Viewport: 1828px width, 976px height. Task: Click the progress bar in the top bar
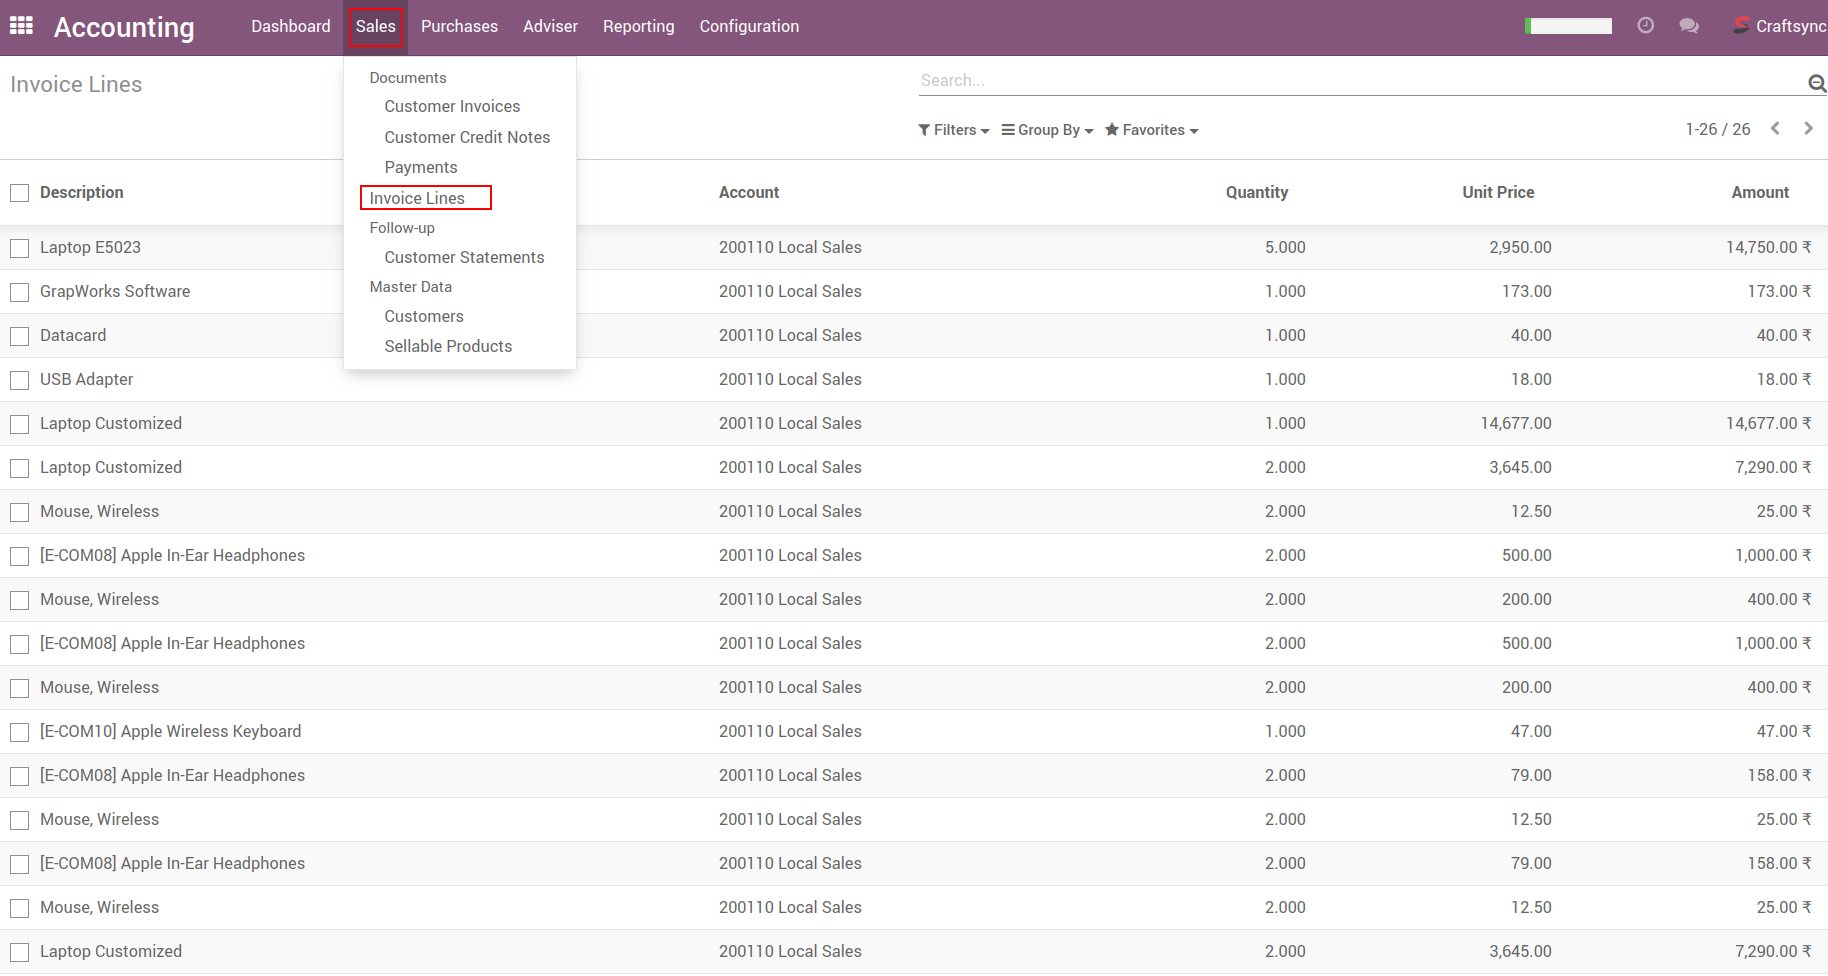(x=1568, y=26)
